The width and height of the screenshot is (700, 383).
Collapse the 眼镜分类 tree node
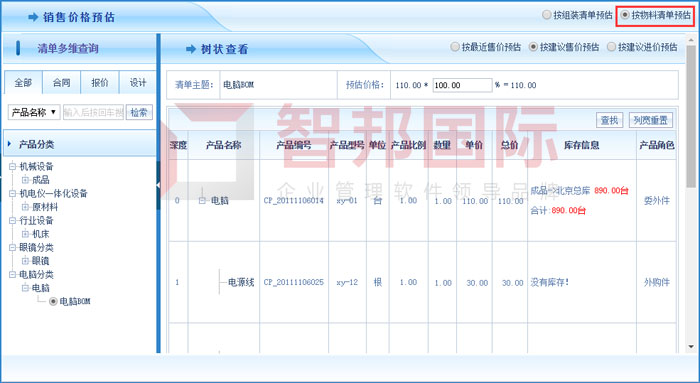tap(12, 247)
